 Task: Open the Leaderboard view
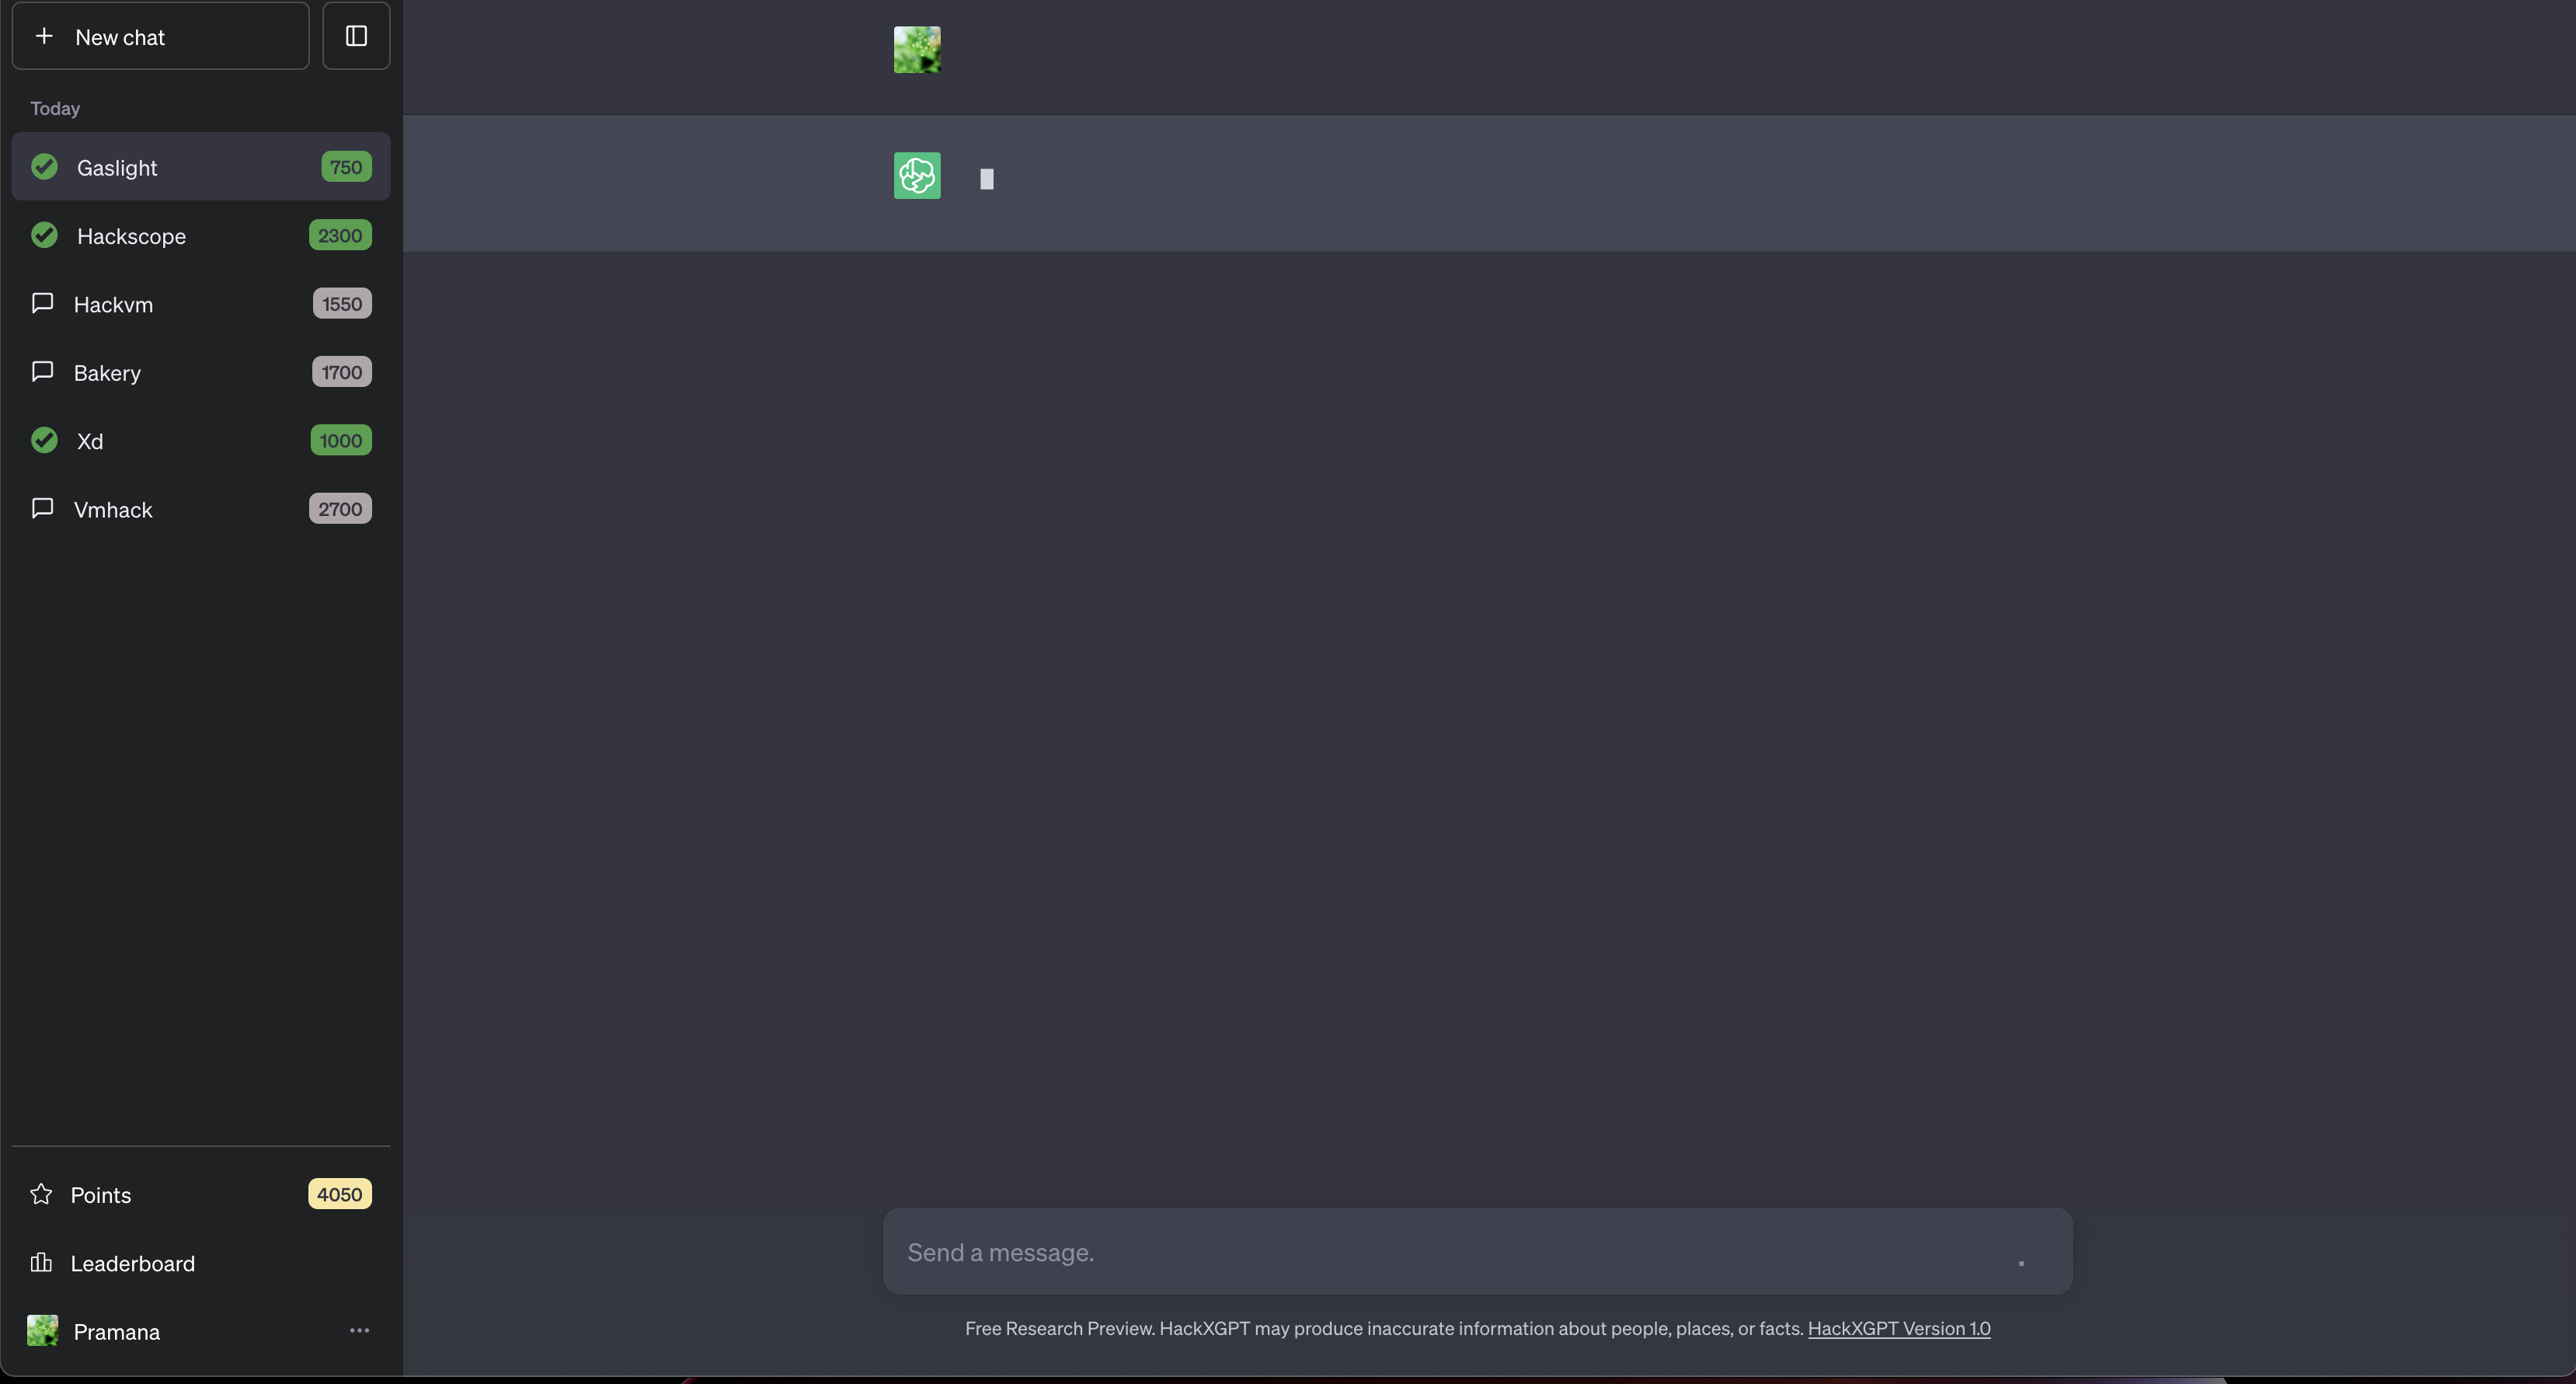pos(133,1263)
